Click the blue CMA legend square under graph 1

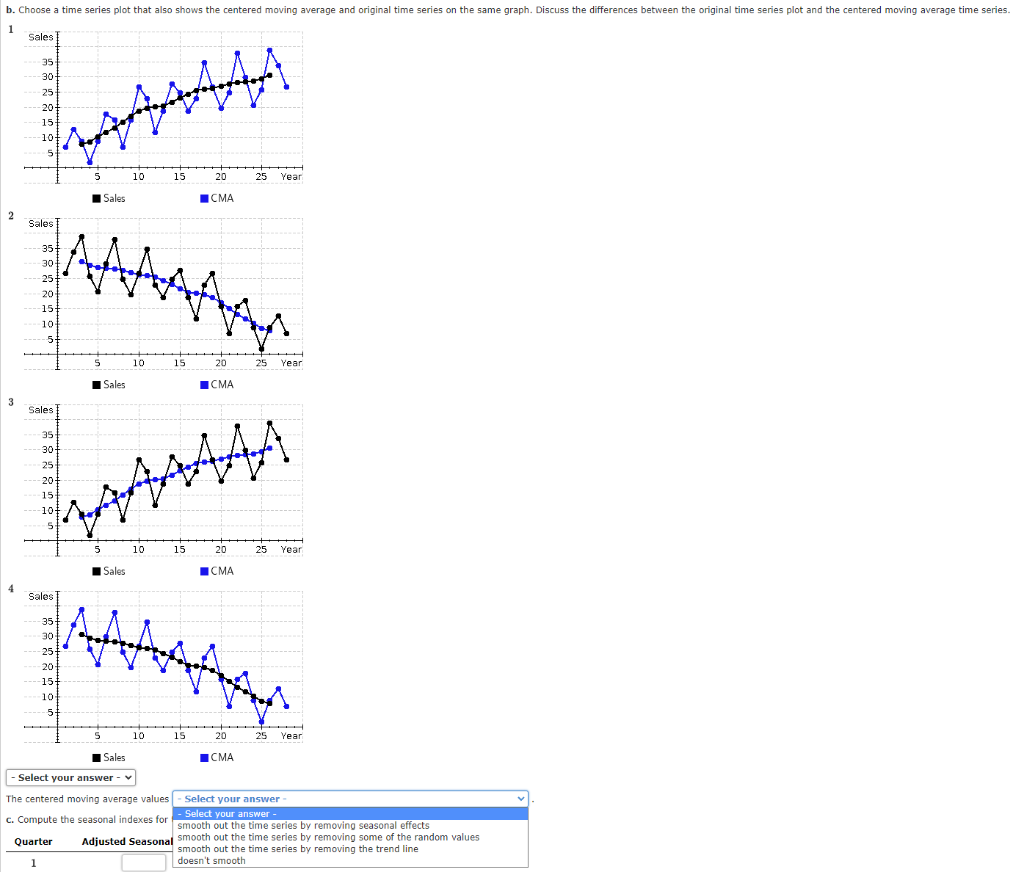point(205,198)
